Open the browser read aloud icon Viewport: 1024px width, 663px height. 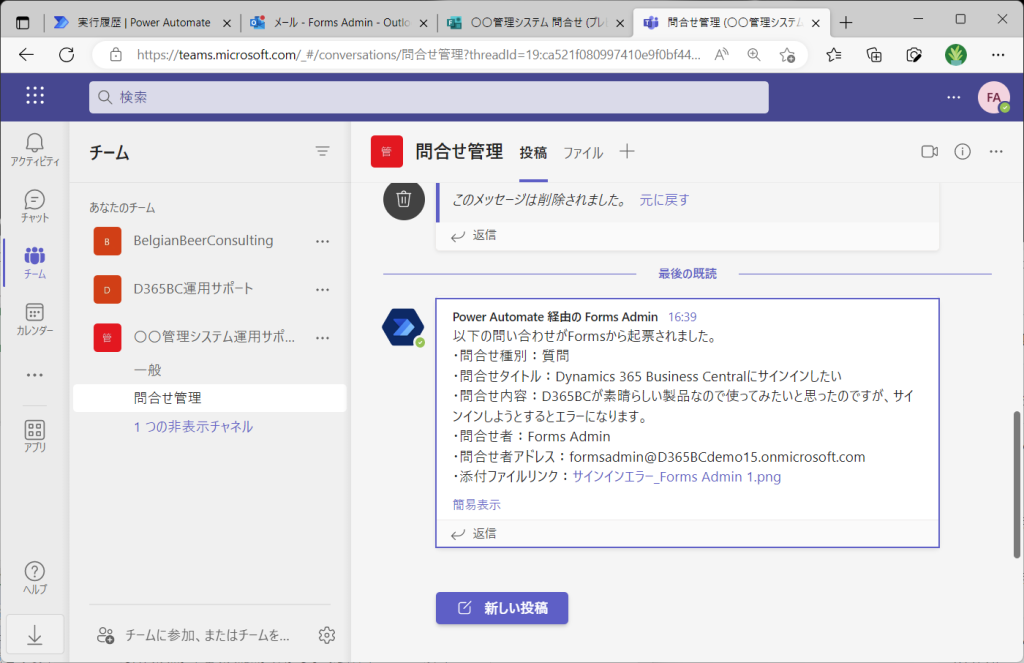point(721,55)
